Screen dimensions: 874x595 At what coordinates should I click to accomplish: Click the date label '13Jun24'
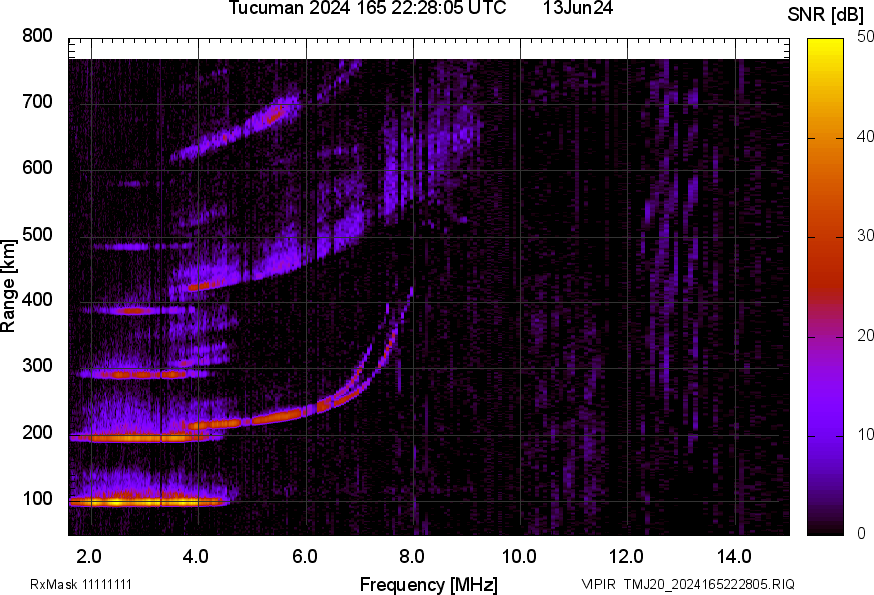point(578,8)
